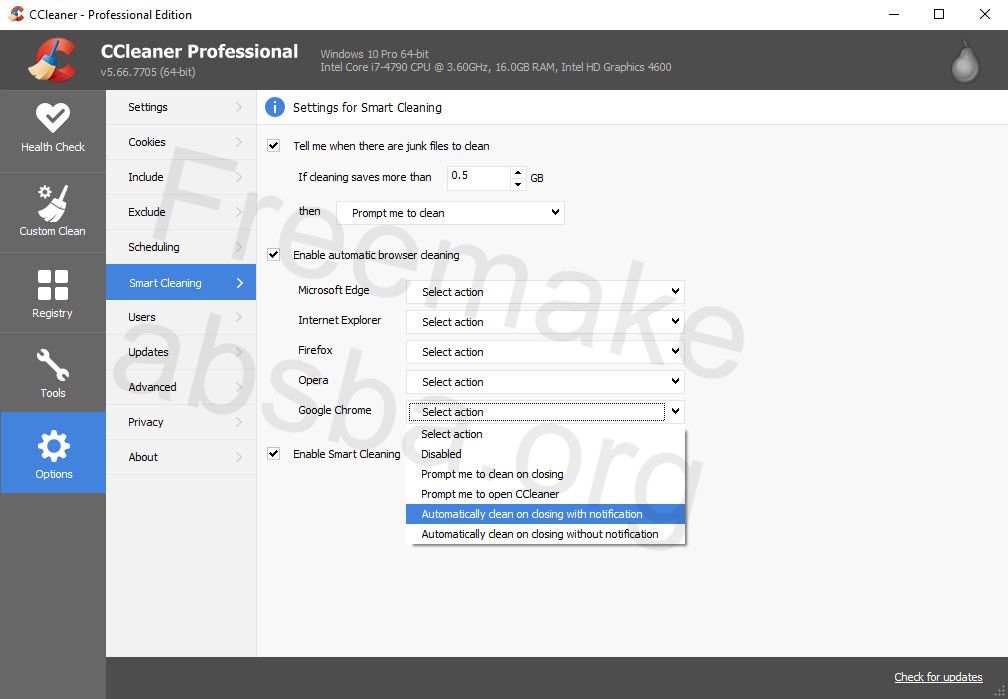Open the Scheduling options page
Screen dimensions: 1008x699
click(x=181, y=247)
